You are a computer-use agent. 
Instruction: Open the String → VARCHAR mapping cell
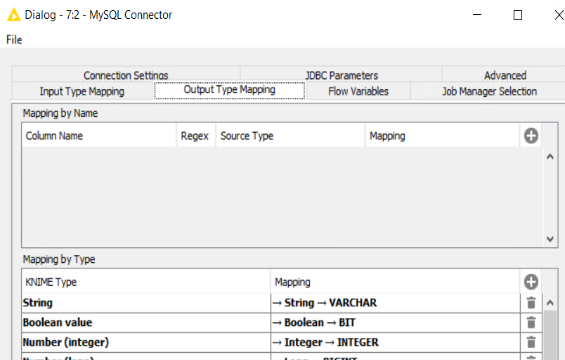pyautogui.click(x=395, y=303)
